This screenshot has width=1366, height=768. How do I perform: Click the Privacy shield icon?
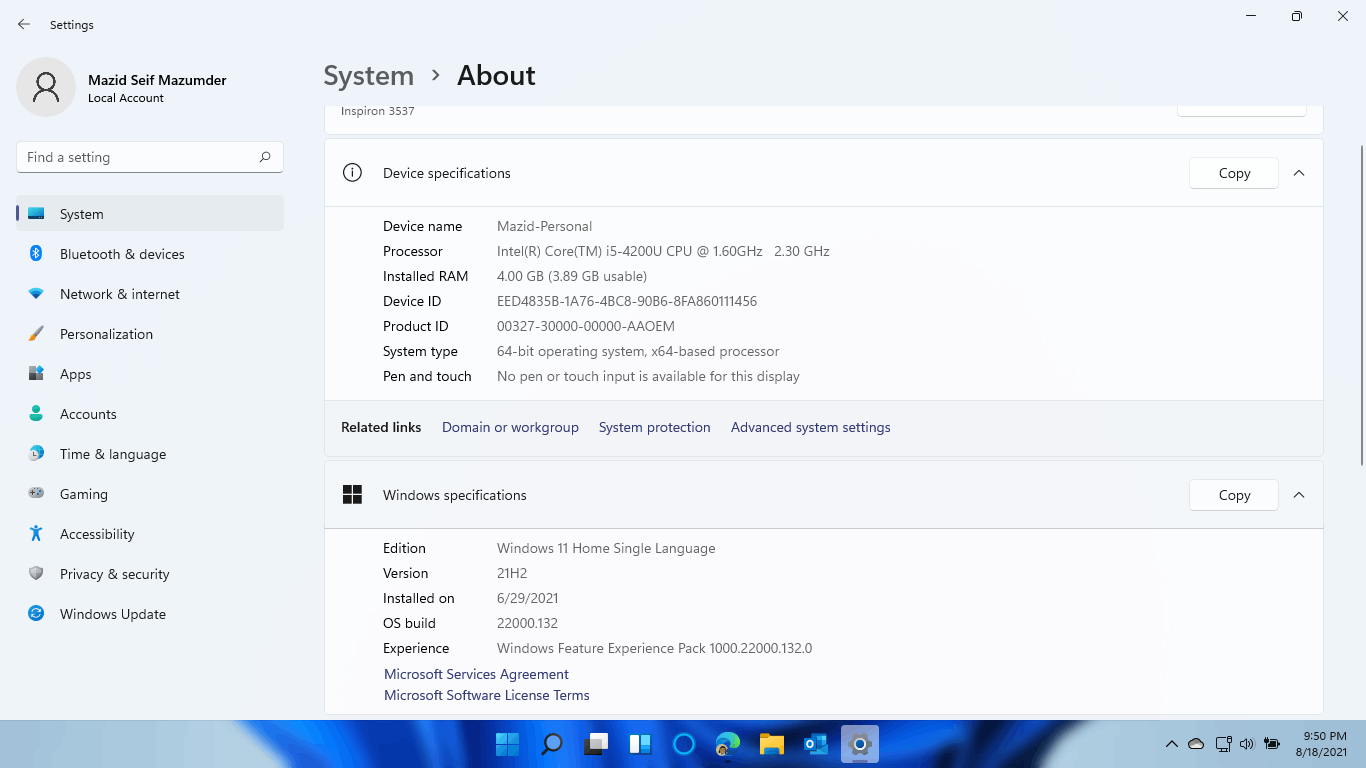36,574
